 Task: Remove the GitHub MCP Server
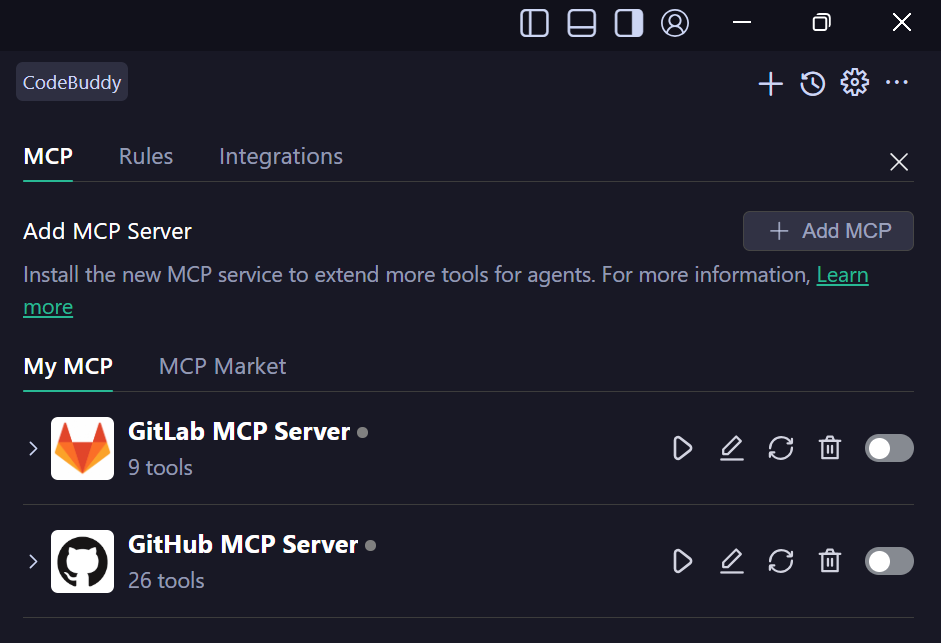coord(830,561)
